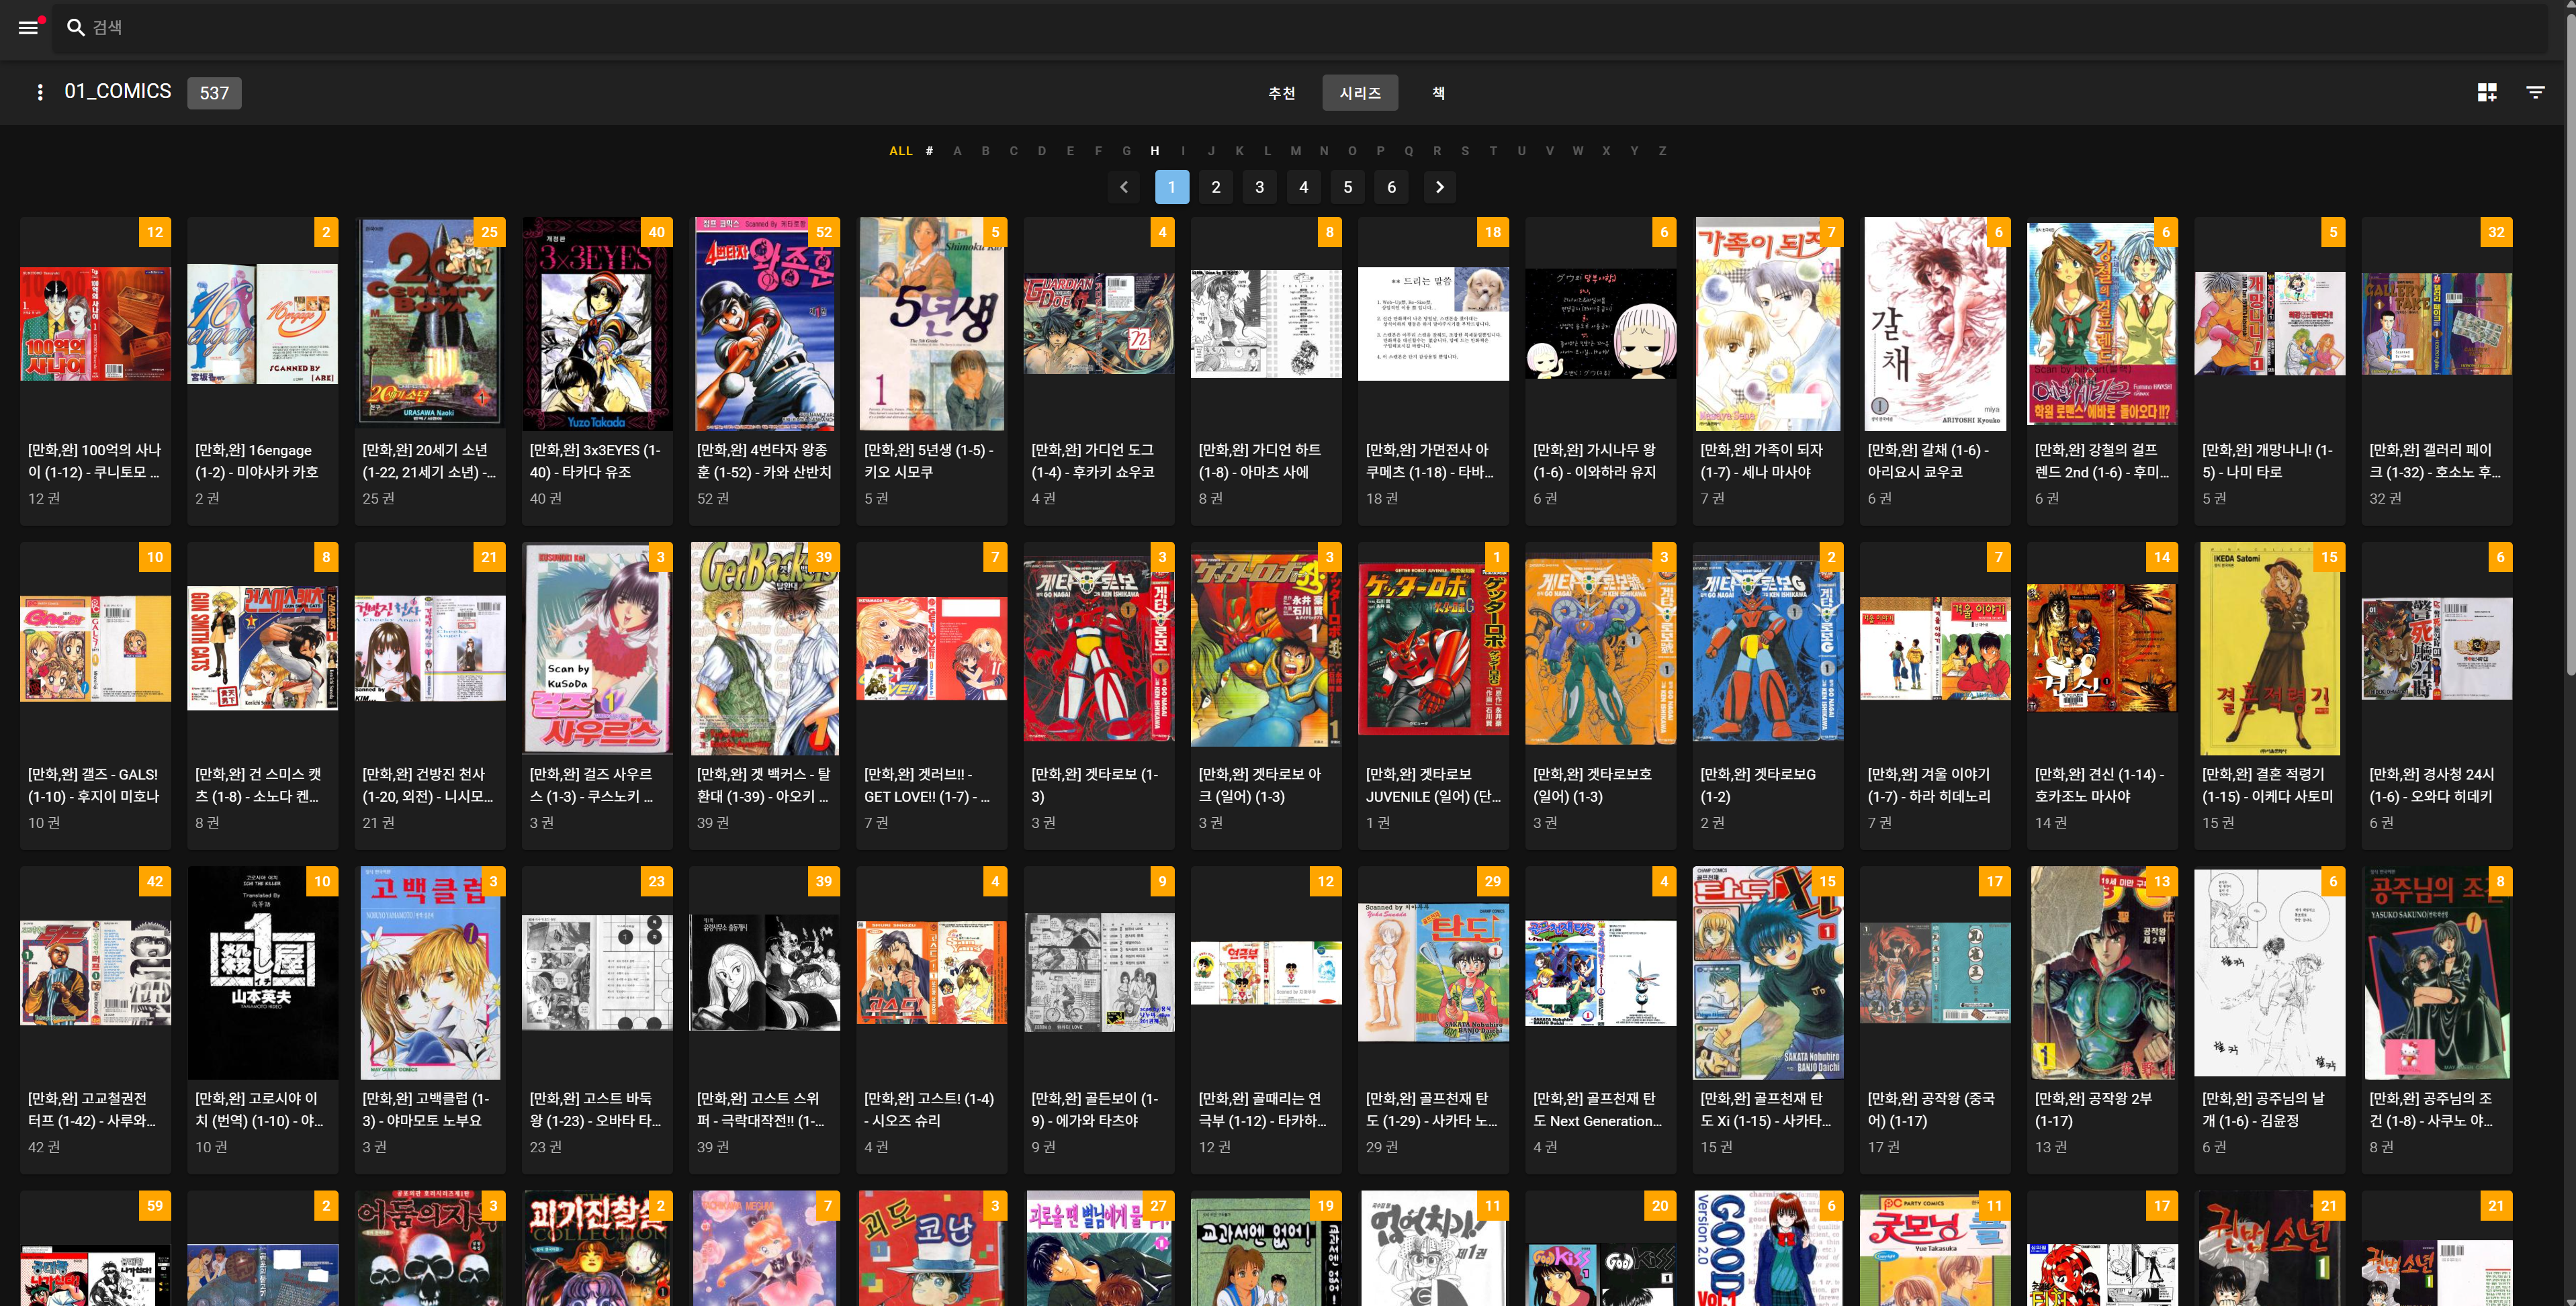Open the grid page size selector

click(x=2486, y=92)
